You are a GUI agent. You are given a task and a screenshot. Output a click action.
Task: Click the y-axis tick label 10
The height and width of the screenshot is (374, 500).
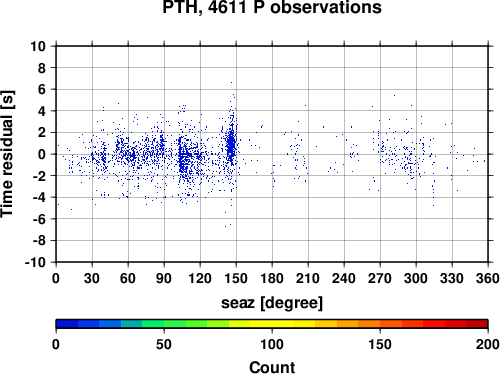point(38,46)
